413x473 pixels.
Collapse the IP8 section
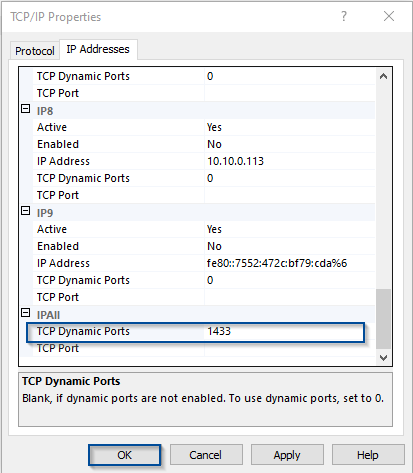pyautogui.click(x=26, y=109)
